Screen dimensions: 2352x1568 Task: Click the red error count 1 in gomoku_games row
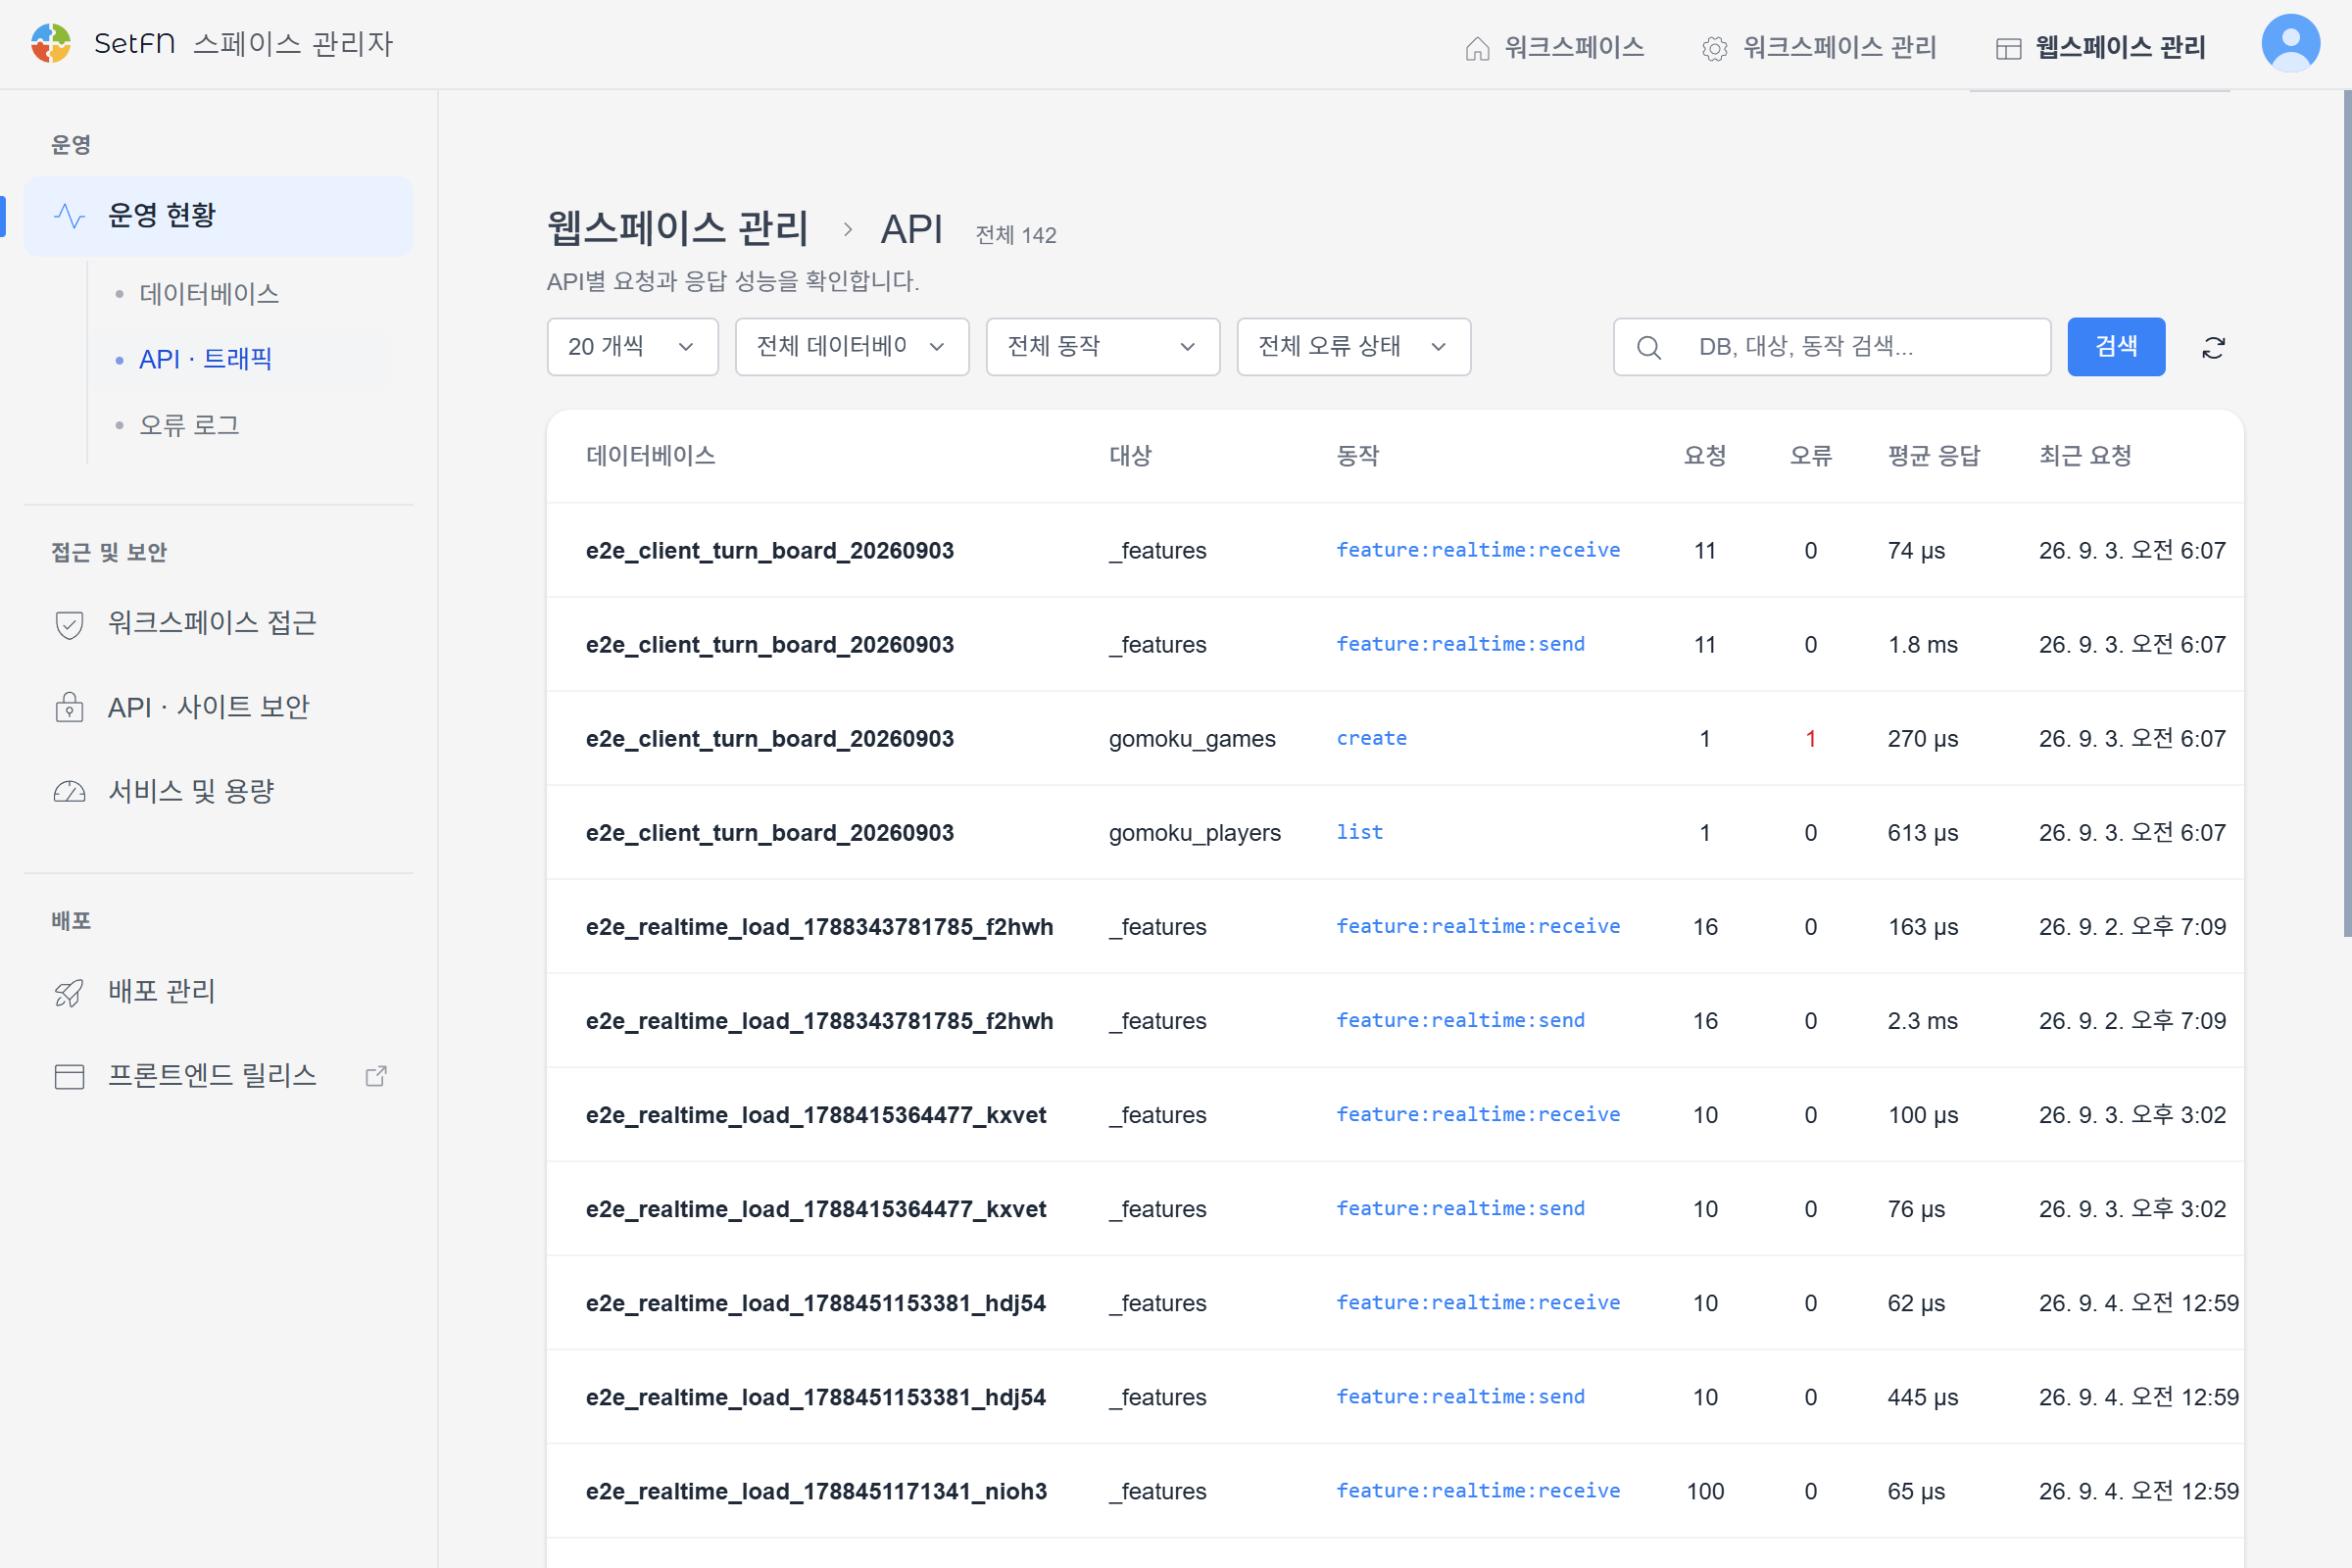pyautogui.click(x=1810, y=739)
